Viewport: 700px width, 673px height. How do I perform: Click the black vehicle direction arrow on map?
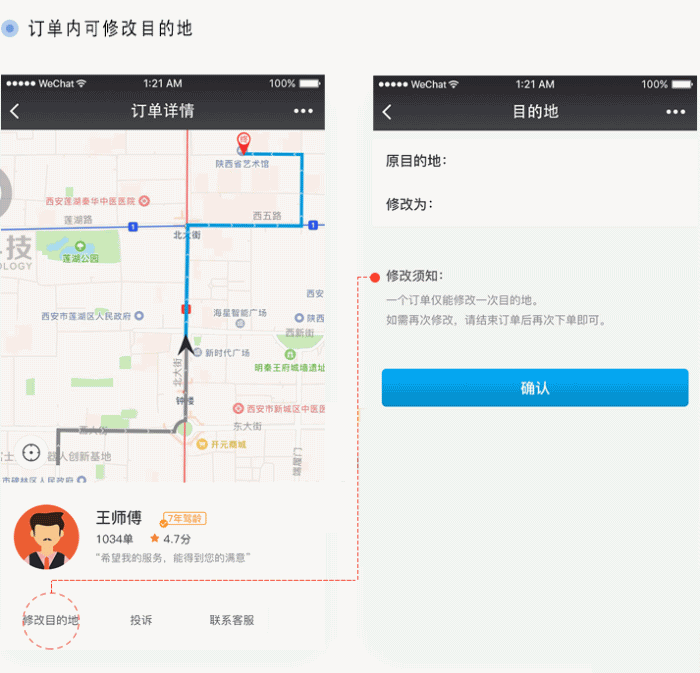pos(185,345)
